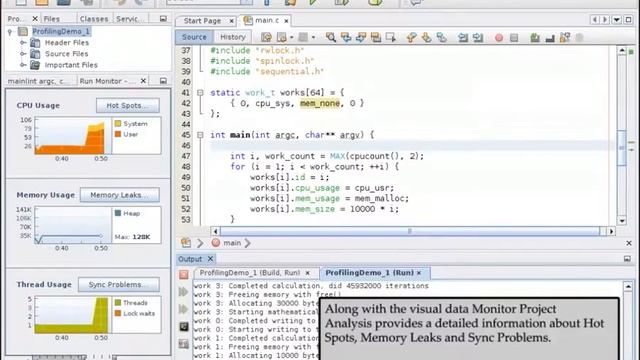The height and width of the screenshot is (360, 640).
Task: Minimize the Projects panel group
Action: (163, 19)
